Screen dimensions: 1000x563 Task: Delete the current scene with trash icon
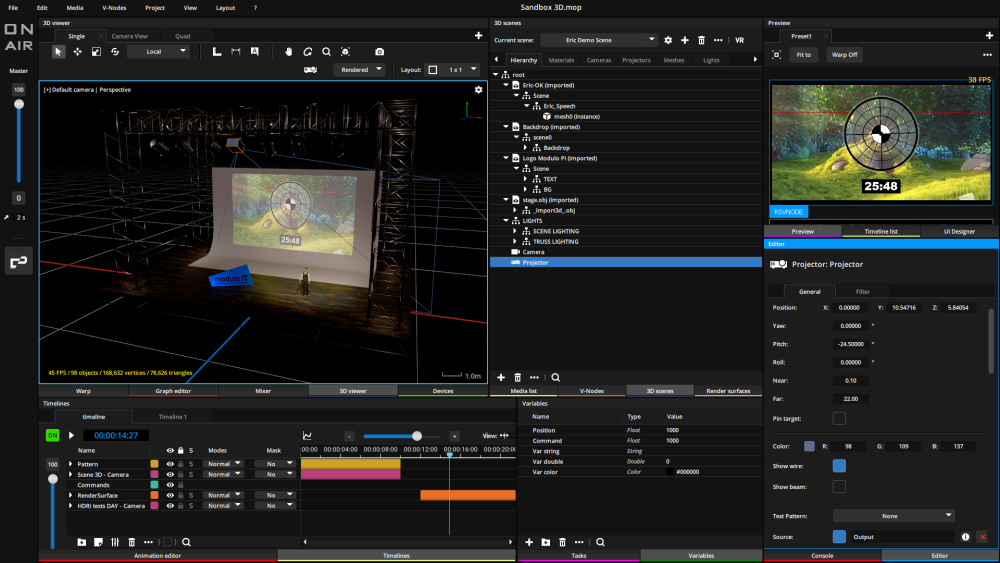click(701, 40)
